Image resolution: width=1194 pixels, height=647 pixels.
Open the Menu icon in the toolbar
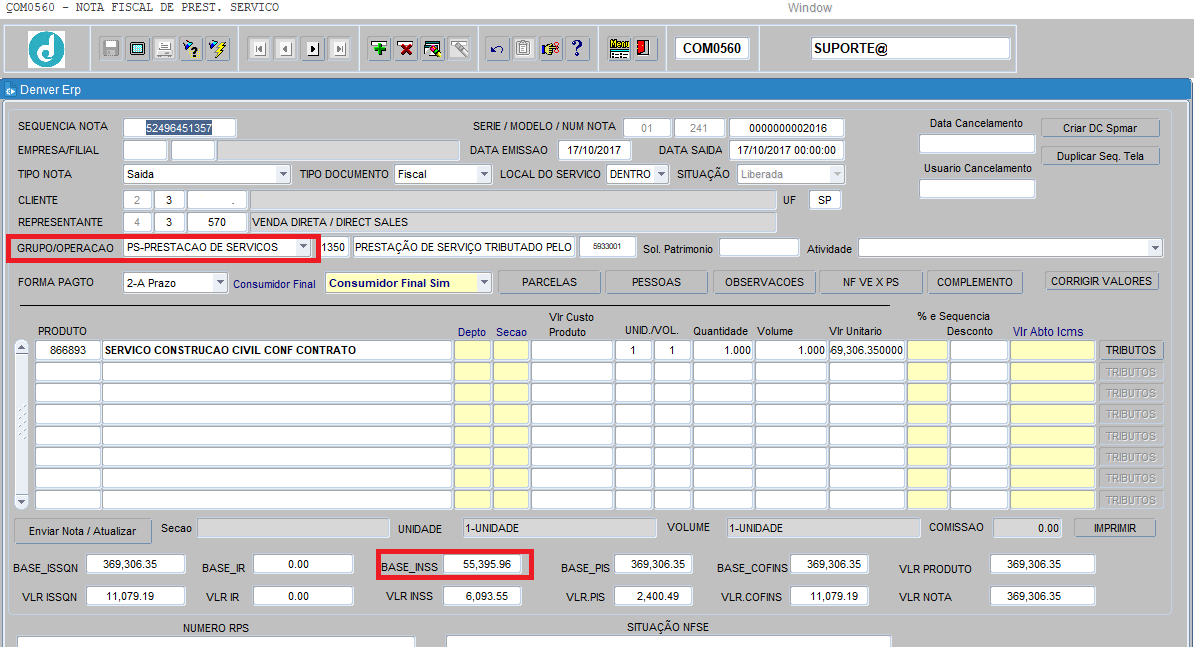(x=619, y=49)
